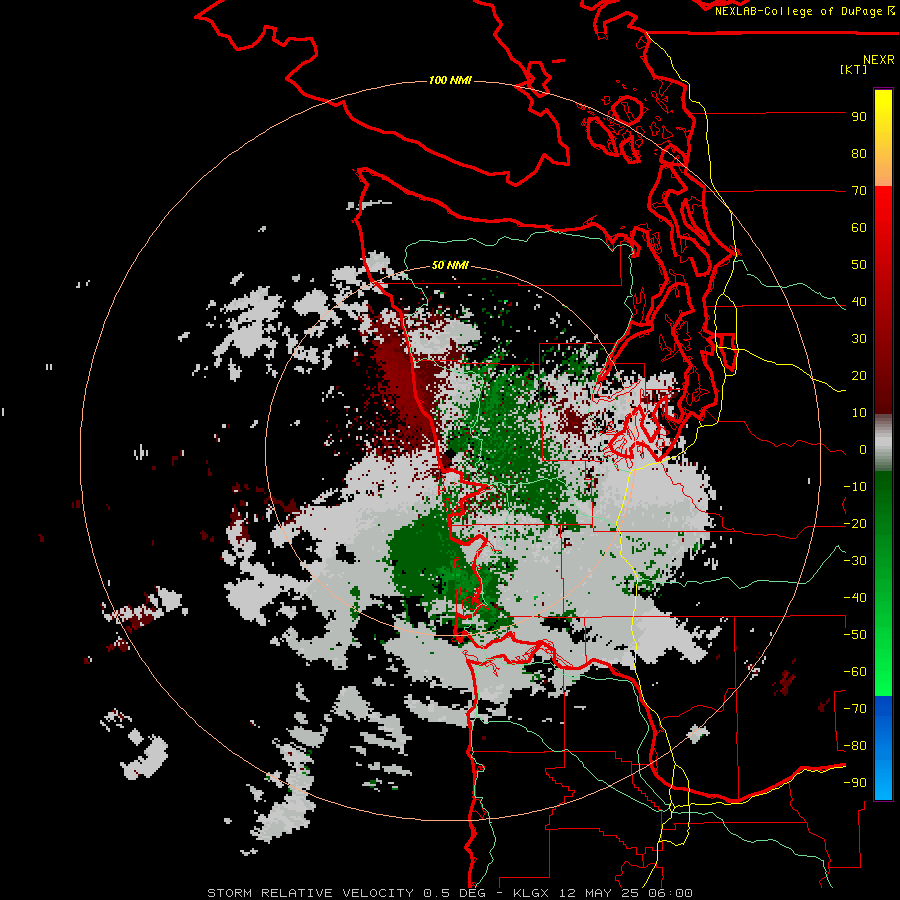Click the 06:00 time in caption
This screenshot has width=900, height=900.
[x=668, y=893]
